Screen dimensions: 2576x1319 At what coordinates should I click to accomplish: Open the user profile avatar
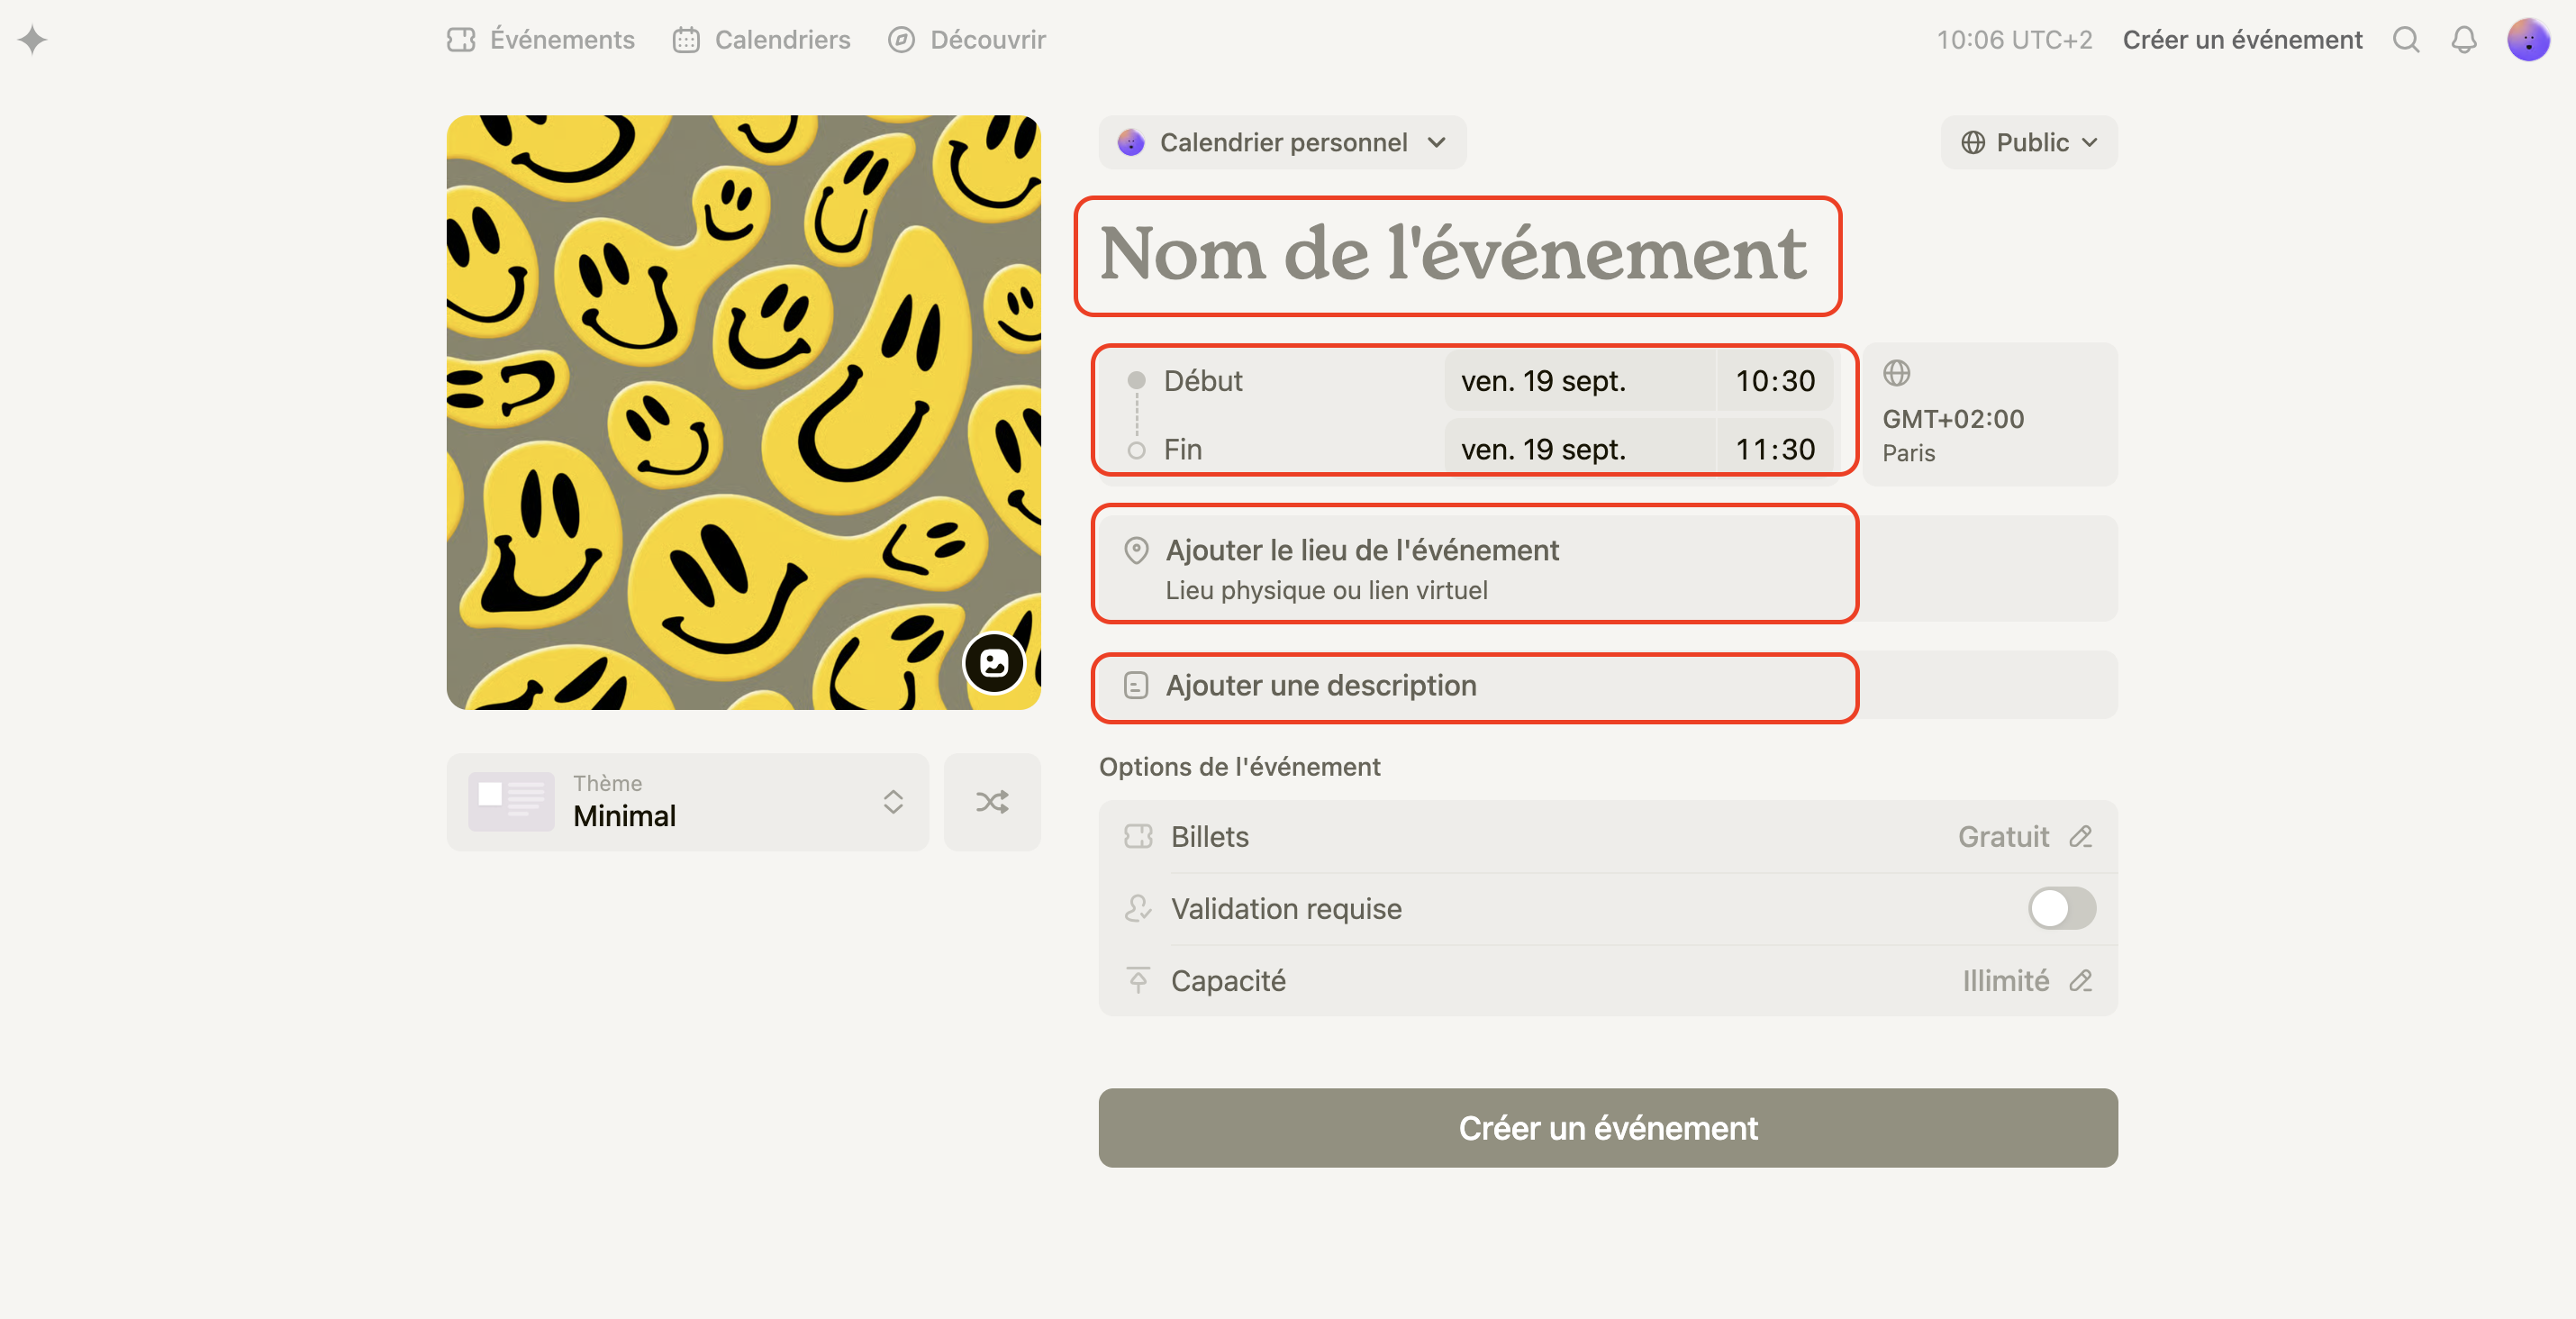click(2527, 40)
